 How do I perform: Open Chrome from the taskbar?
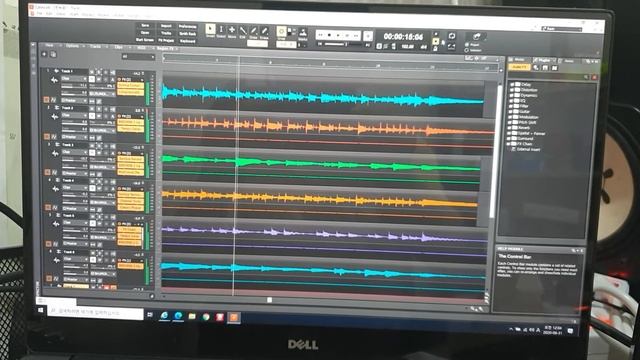click(206, 317)
